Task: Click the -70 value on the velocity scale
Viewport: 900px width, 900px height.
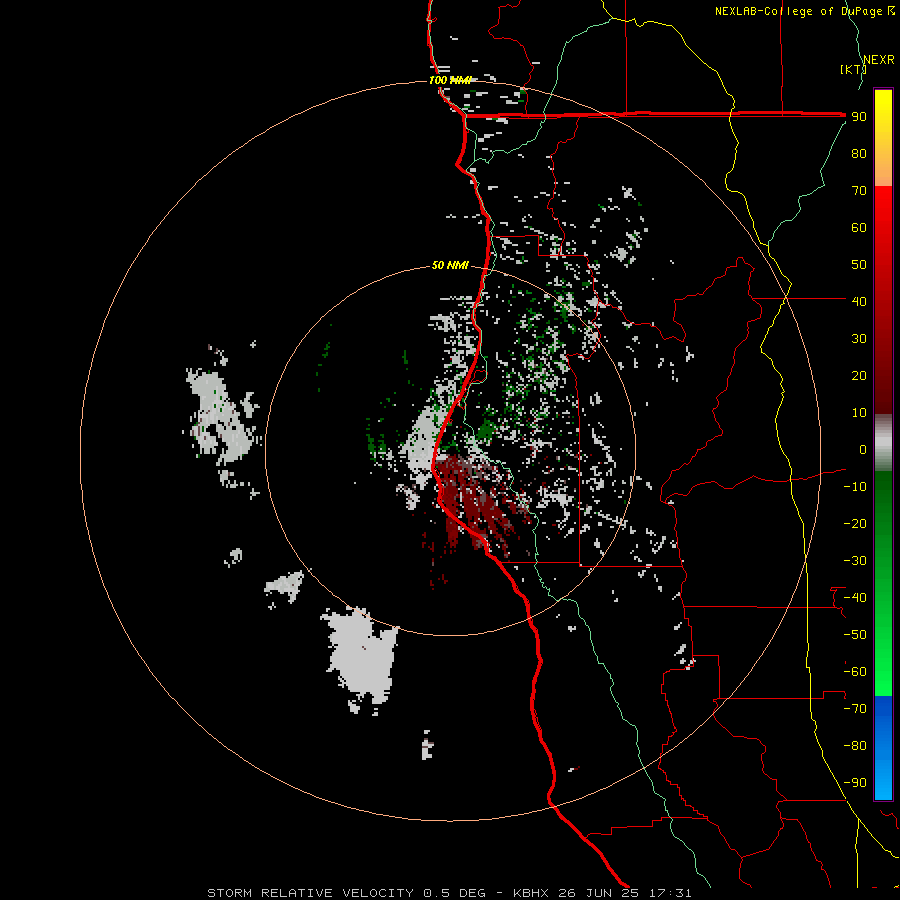Action: point(855,709)
